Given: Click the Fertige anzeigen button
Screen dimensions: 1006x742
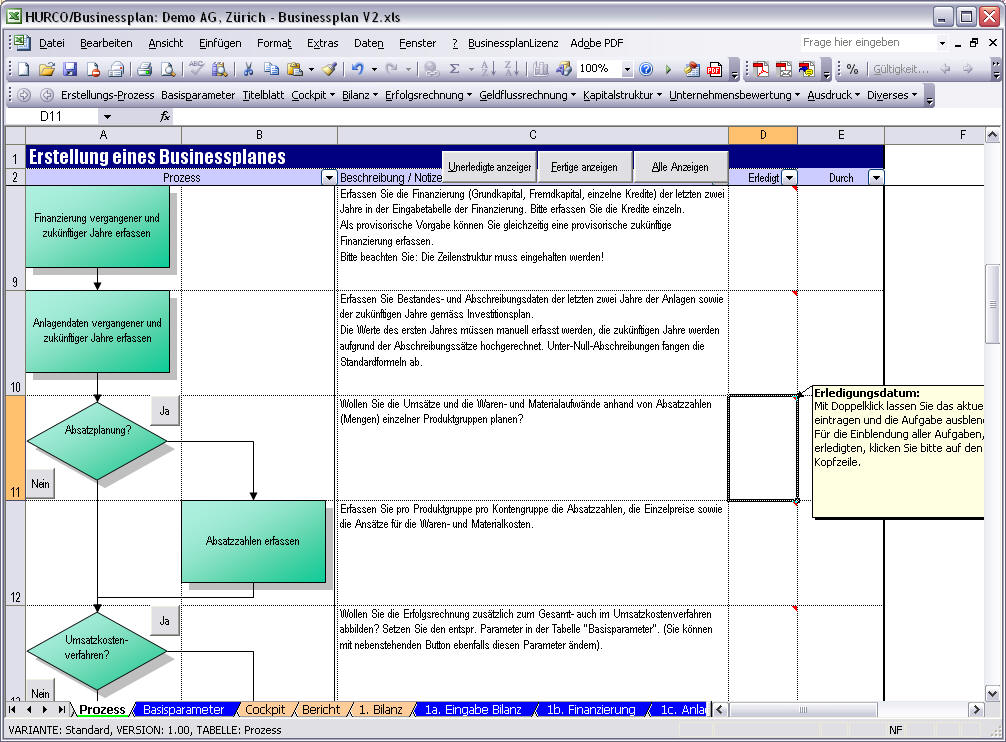Looking at the screenshot, I should pyautogui.click(x=584, y=167).
